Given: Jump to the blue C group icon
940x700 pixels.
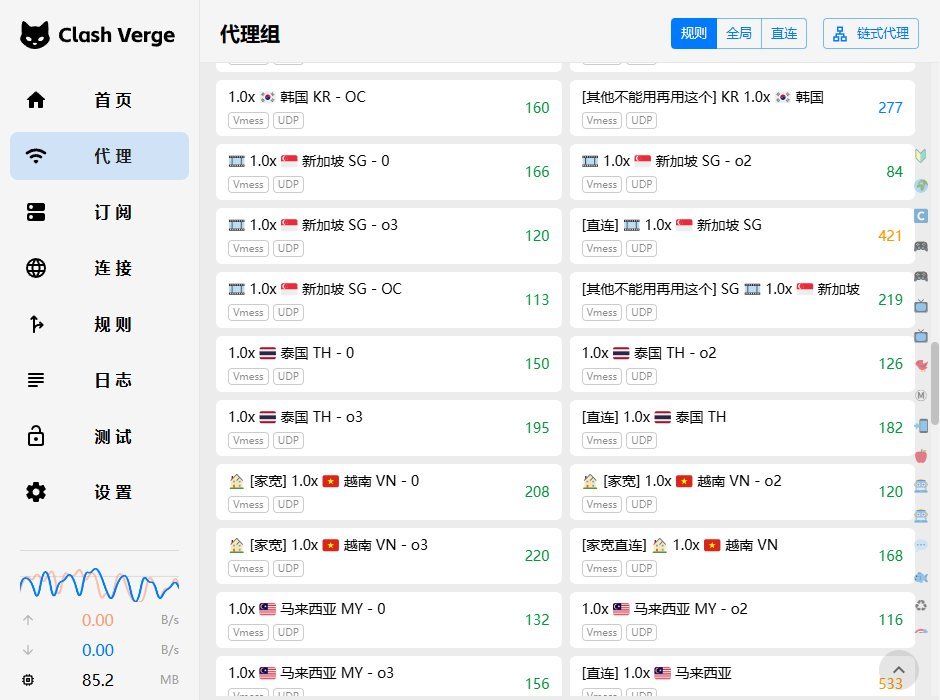Looking at the screenshot, I should pyautogui.click(x=921, y=216).
